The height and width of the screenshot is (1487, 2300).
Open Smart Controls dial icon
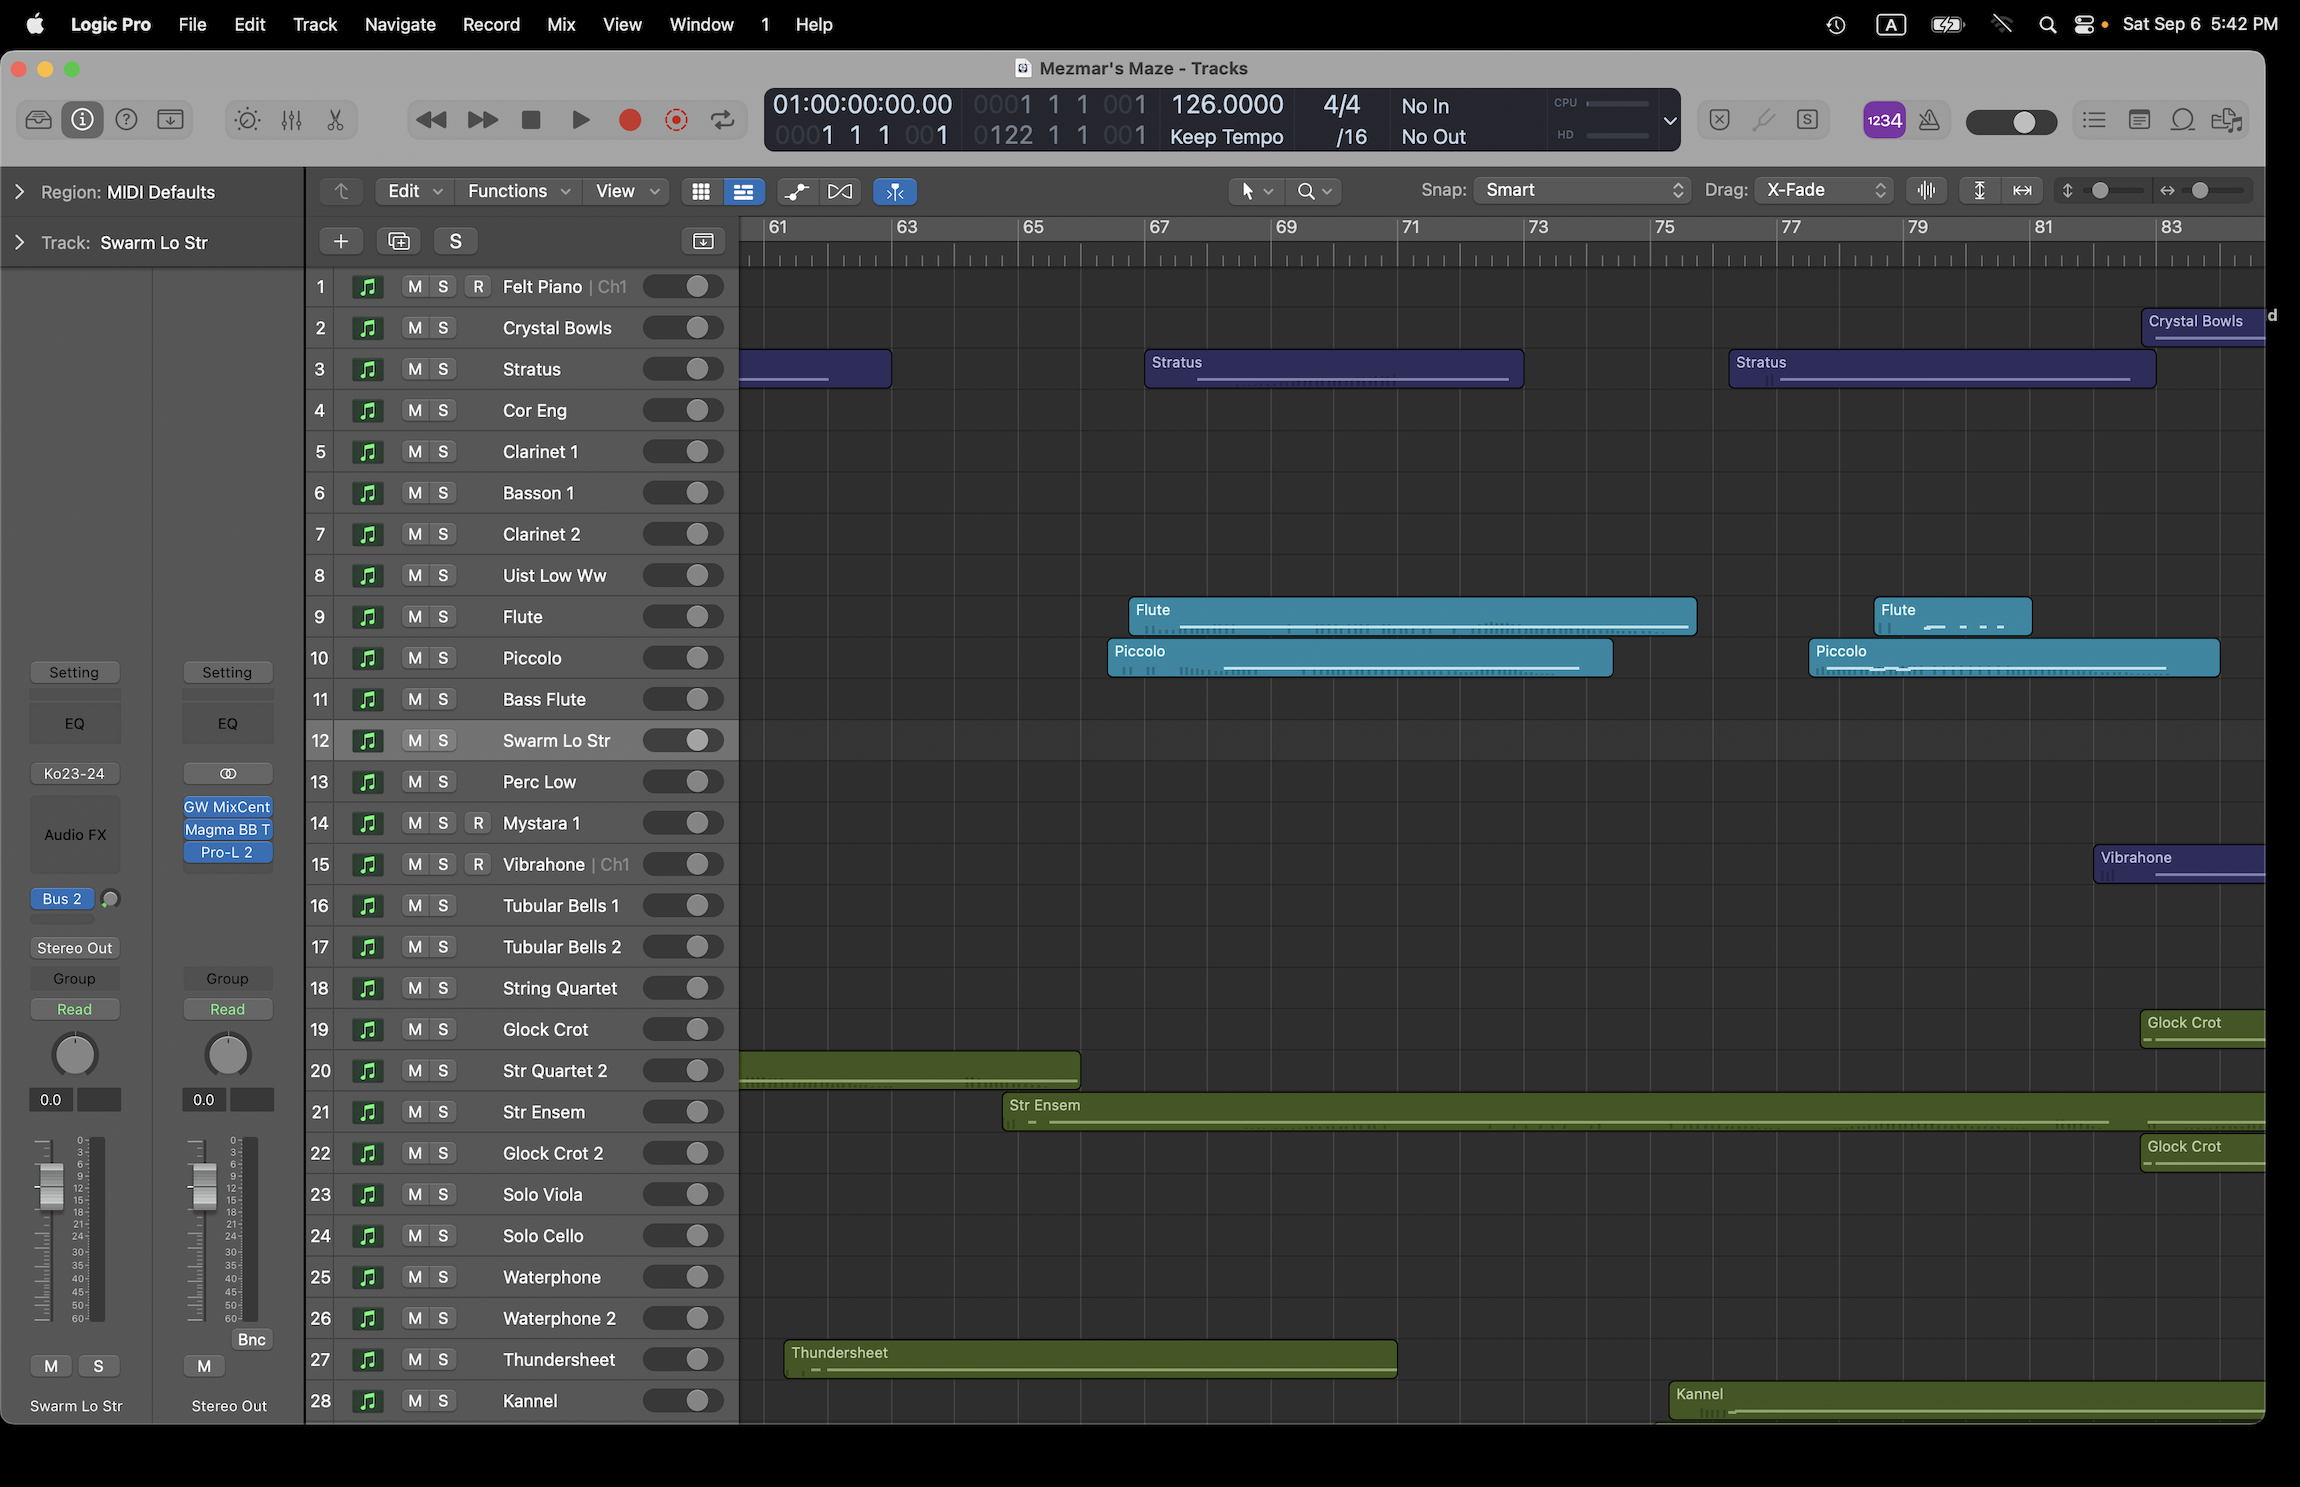[247, 120]
